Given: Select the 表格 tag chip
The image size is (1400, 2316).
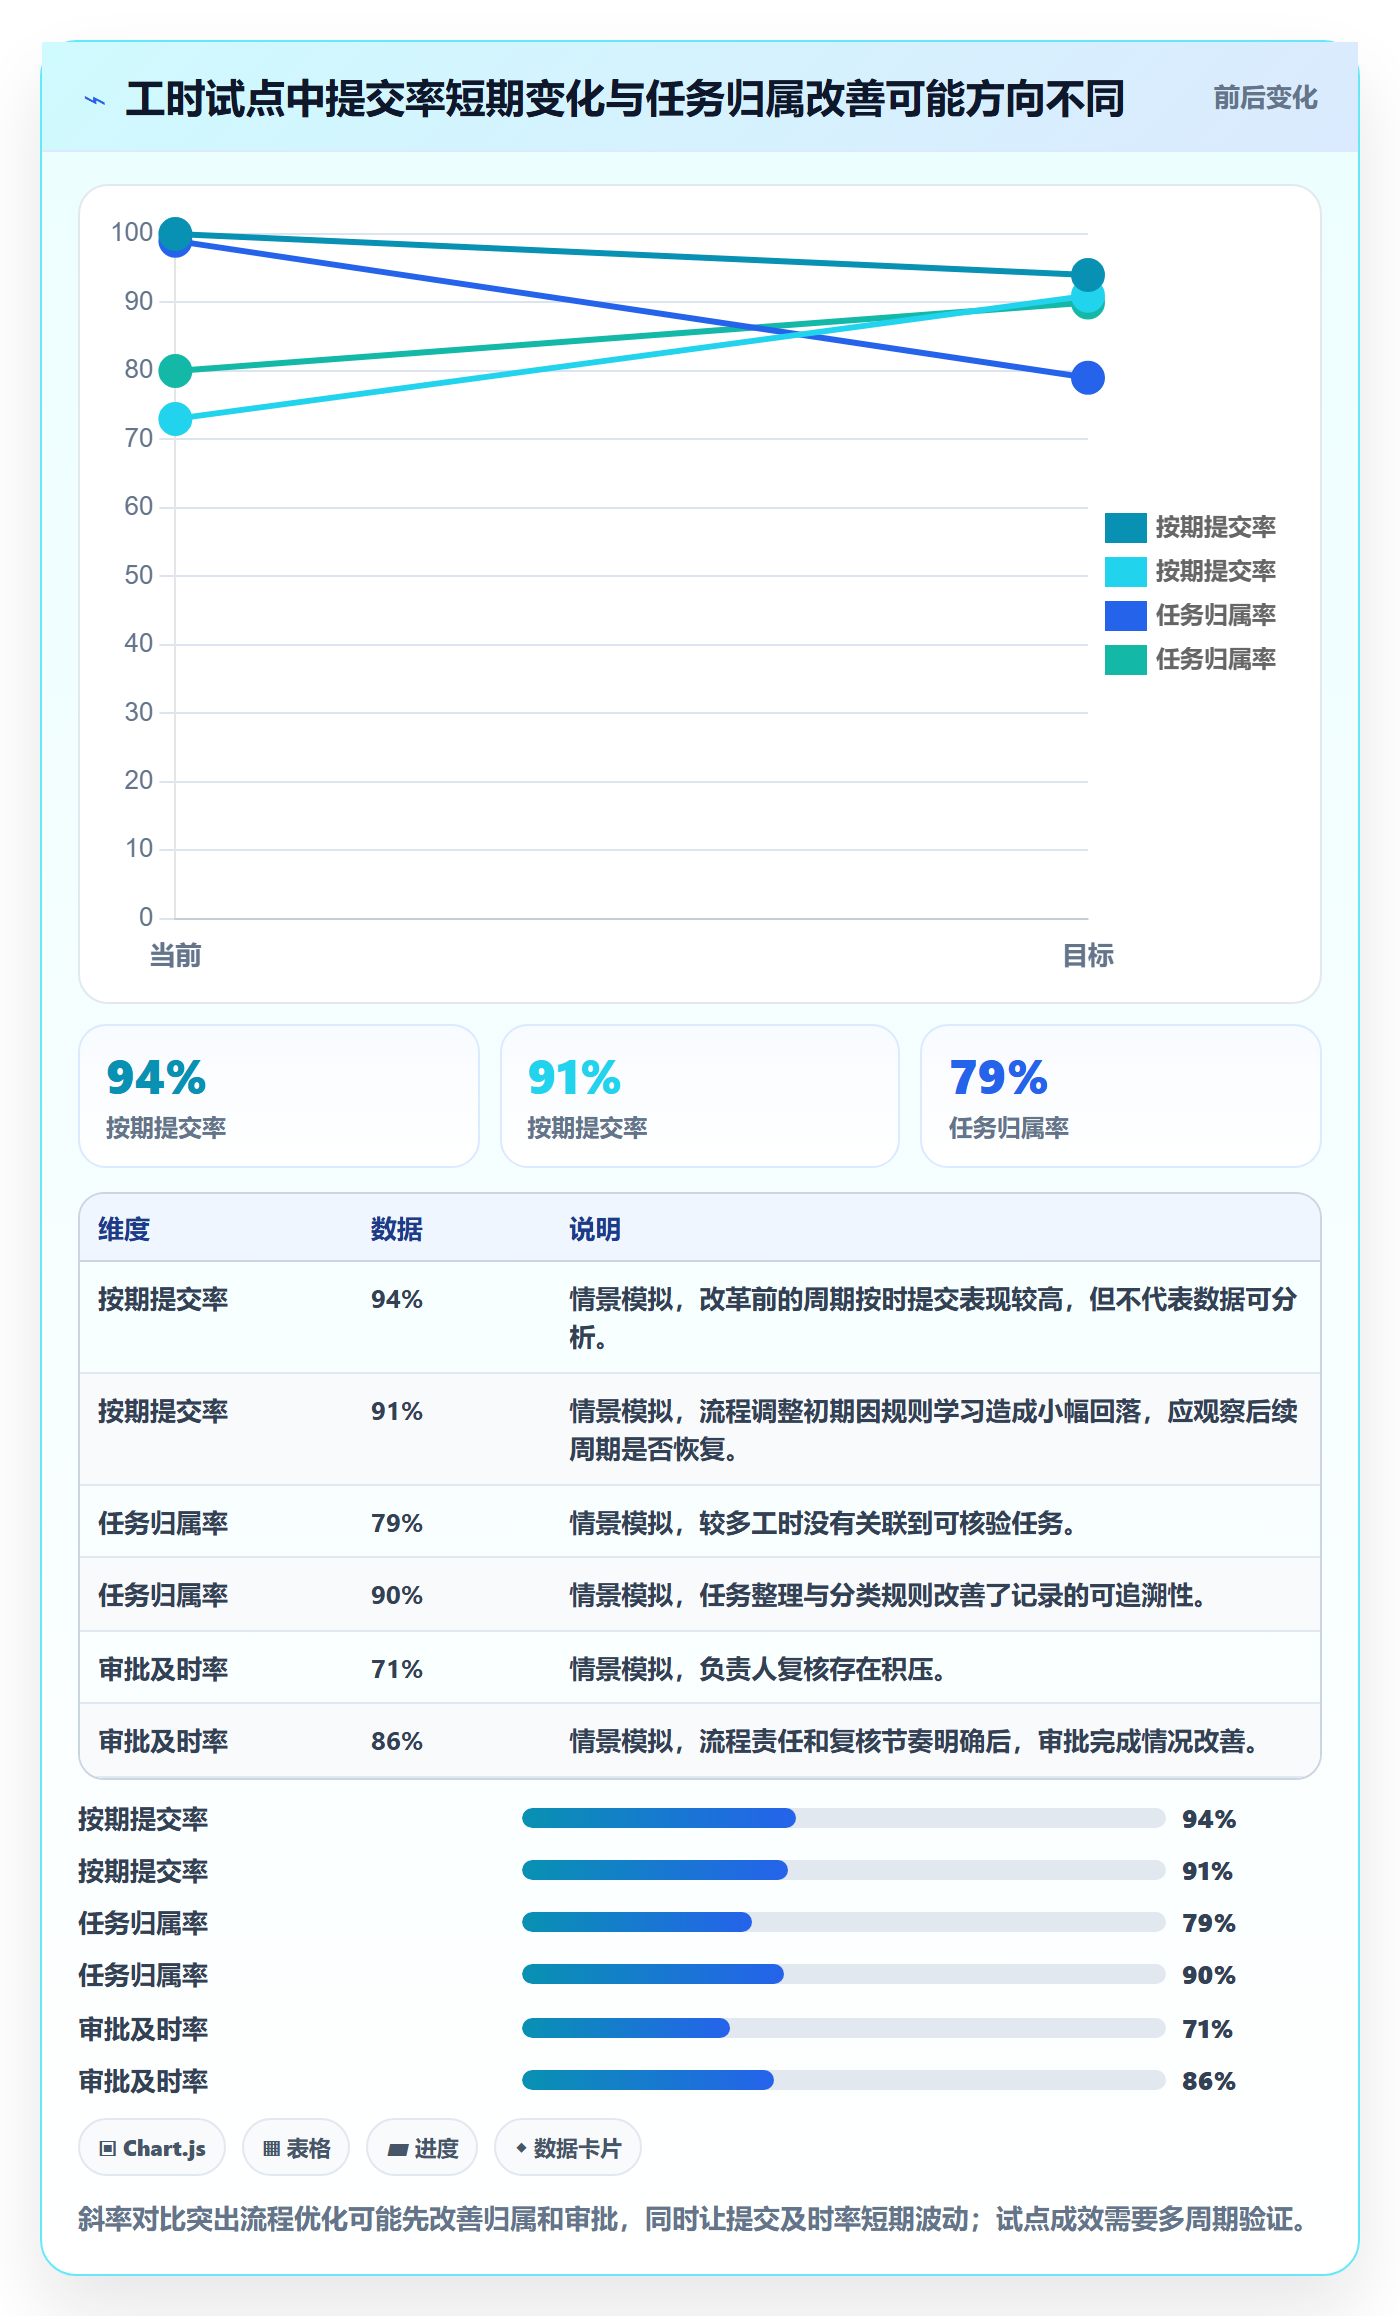Looking at the screenshot, I should [x=296, y=2147].
